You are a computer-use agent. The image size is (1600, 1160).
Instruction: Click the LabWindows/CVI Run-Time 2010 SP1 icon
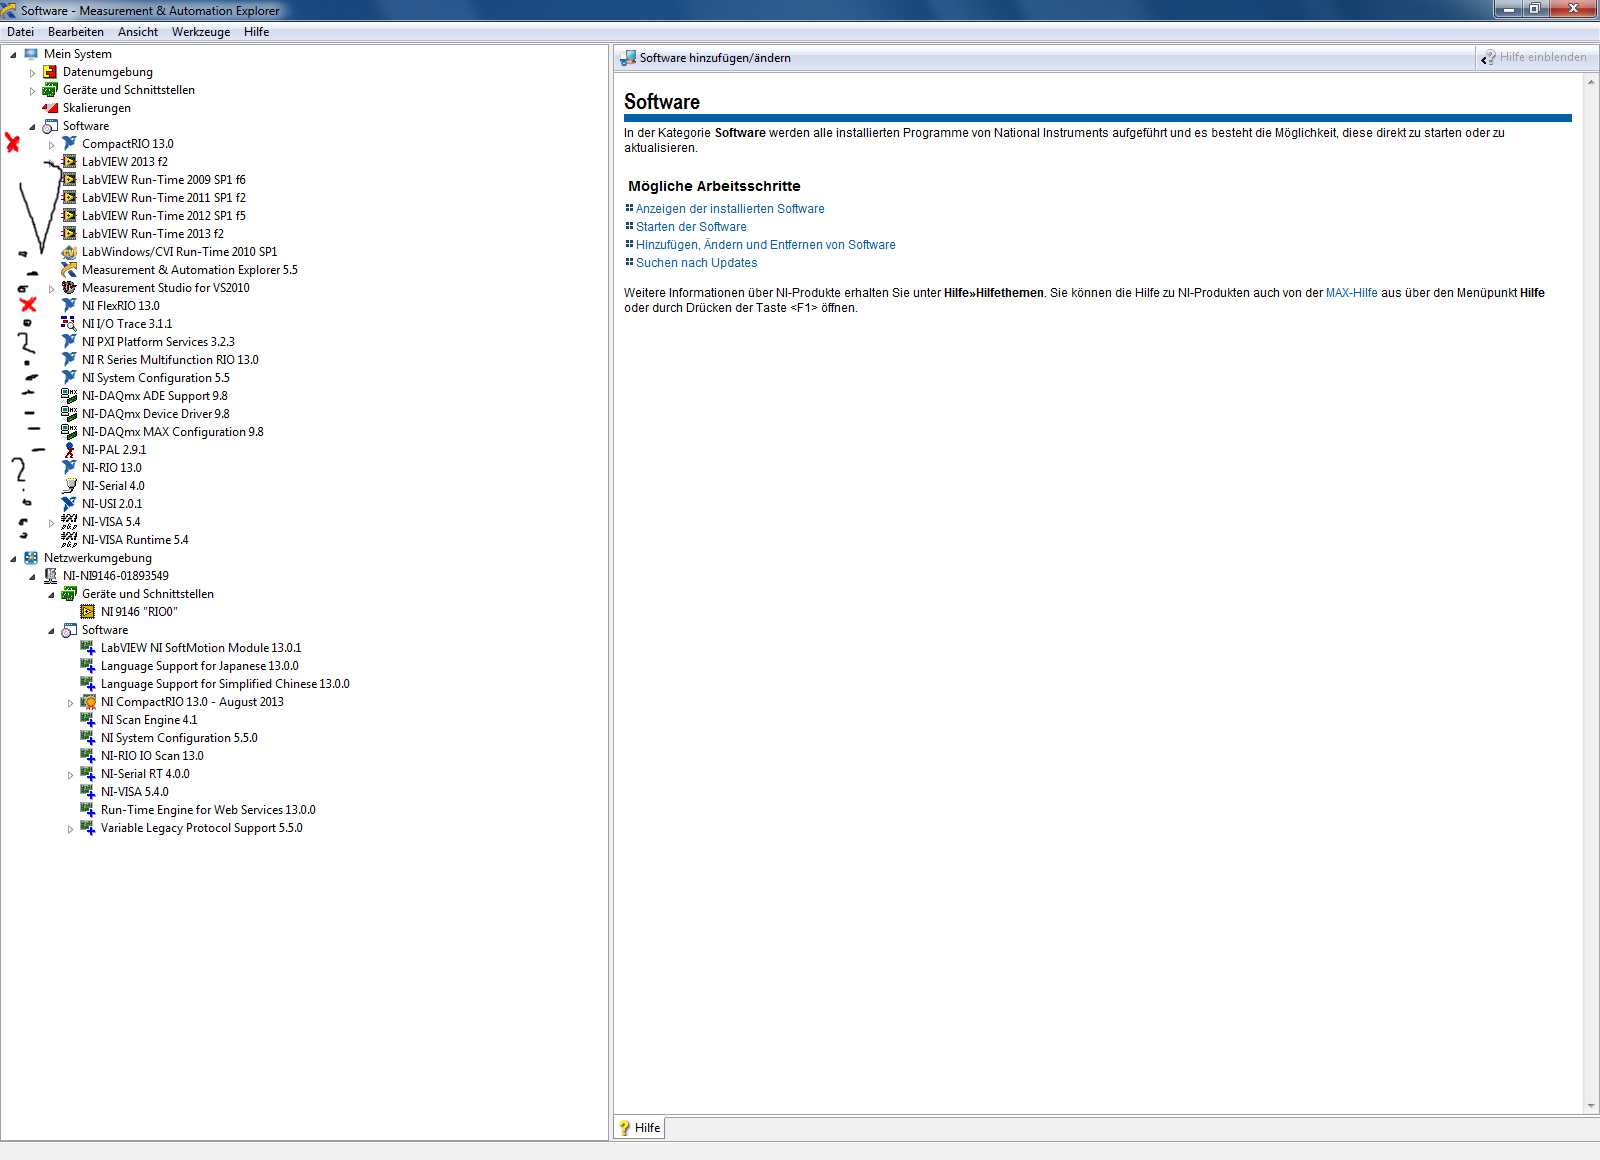click(69, 252)
